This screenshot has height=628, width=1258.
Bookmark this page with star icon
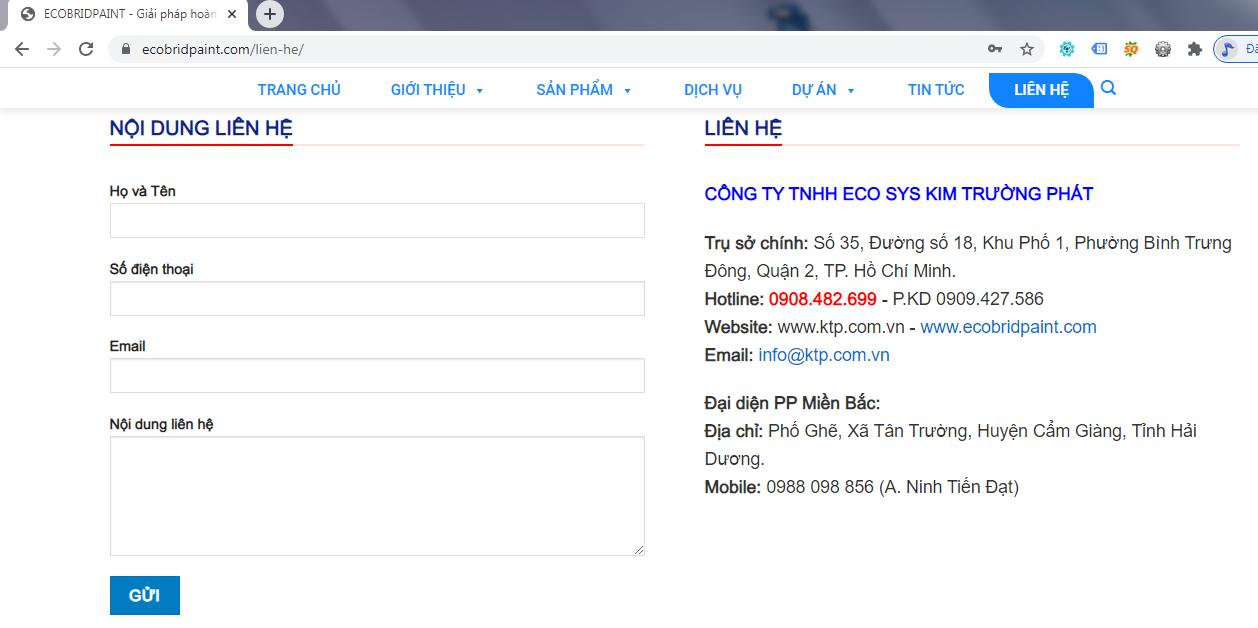pos(1027,49)
